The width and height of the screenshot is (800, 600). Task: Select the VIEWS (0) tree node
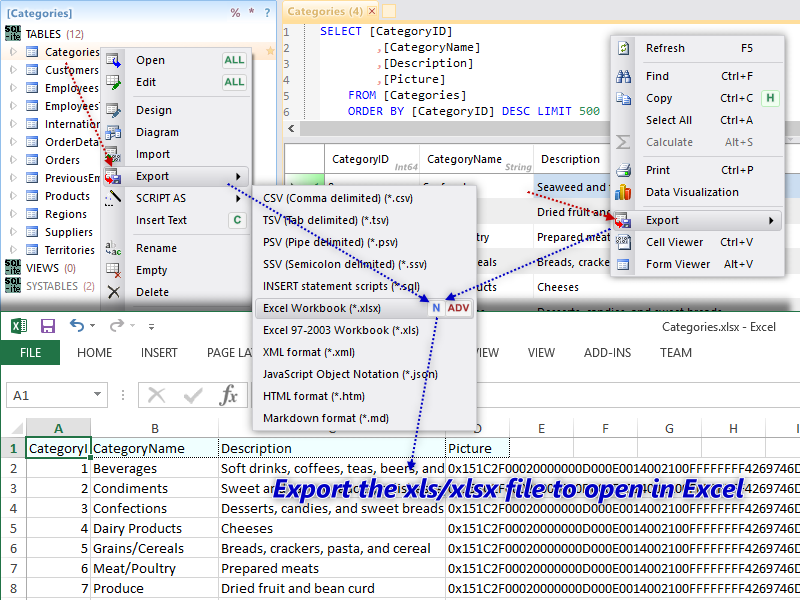[51, 268]
